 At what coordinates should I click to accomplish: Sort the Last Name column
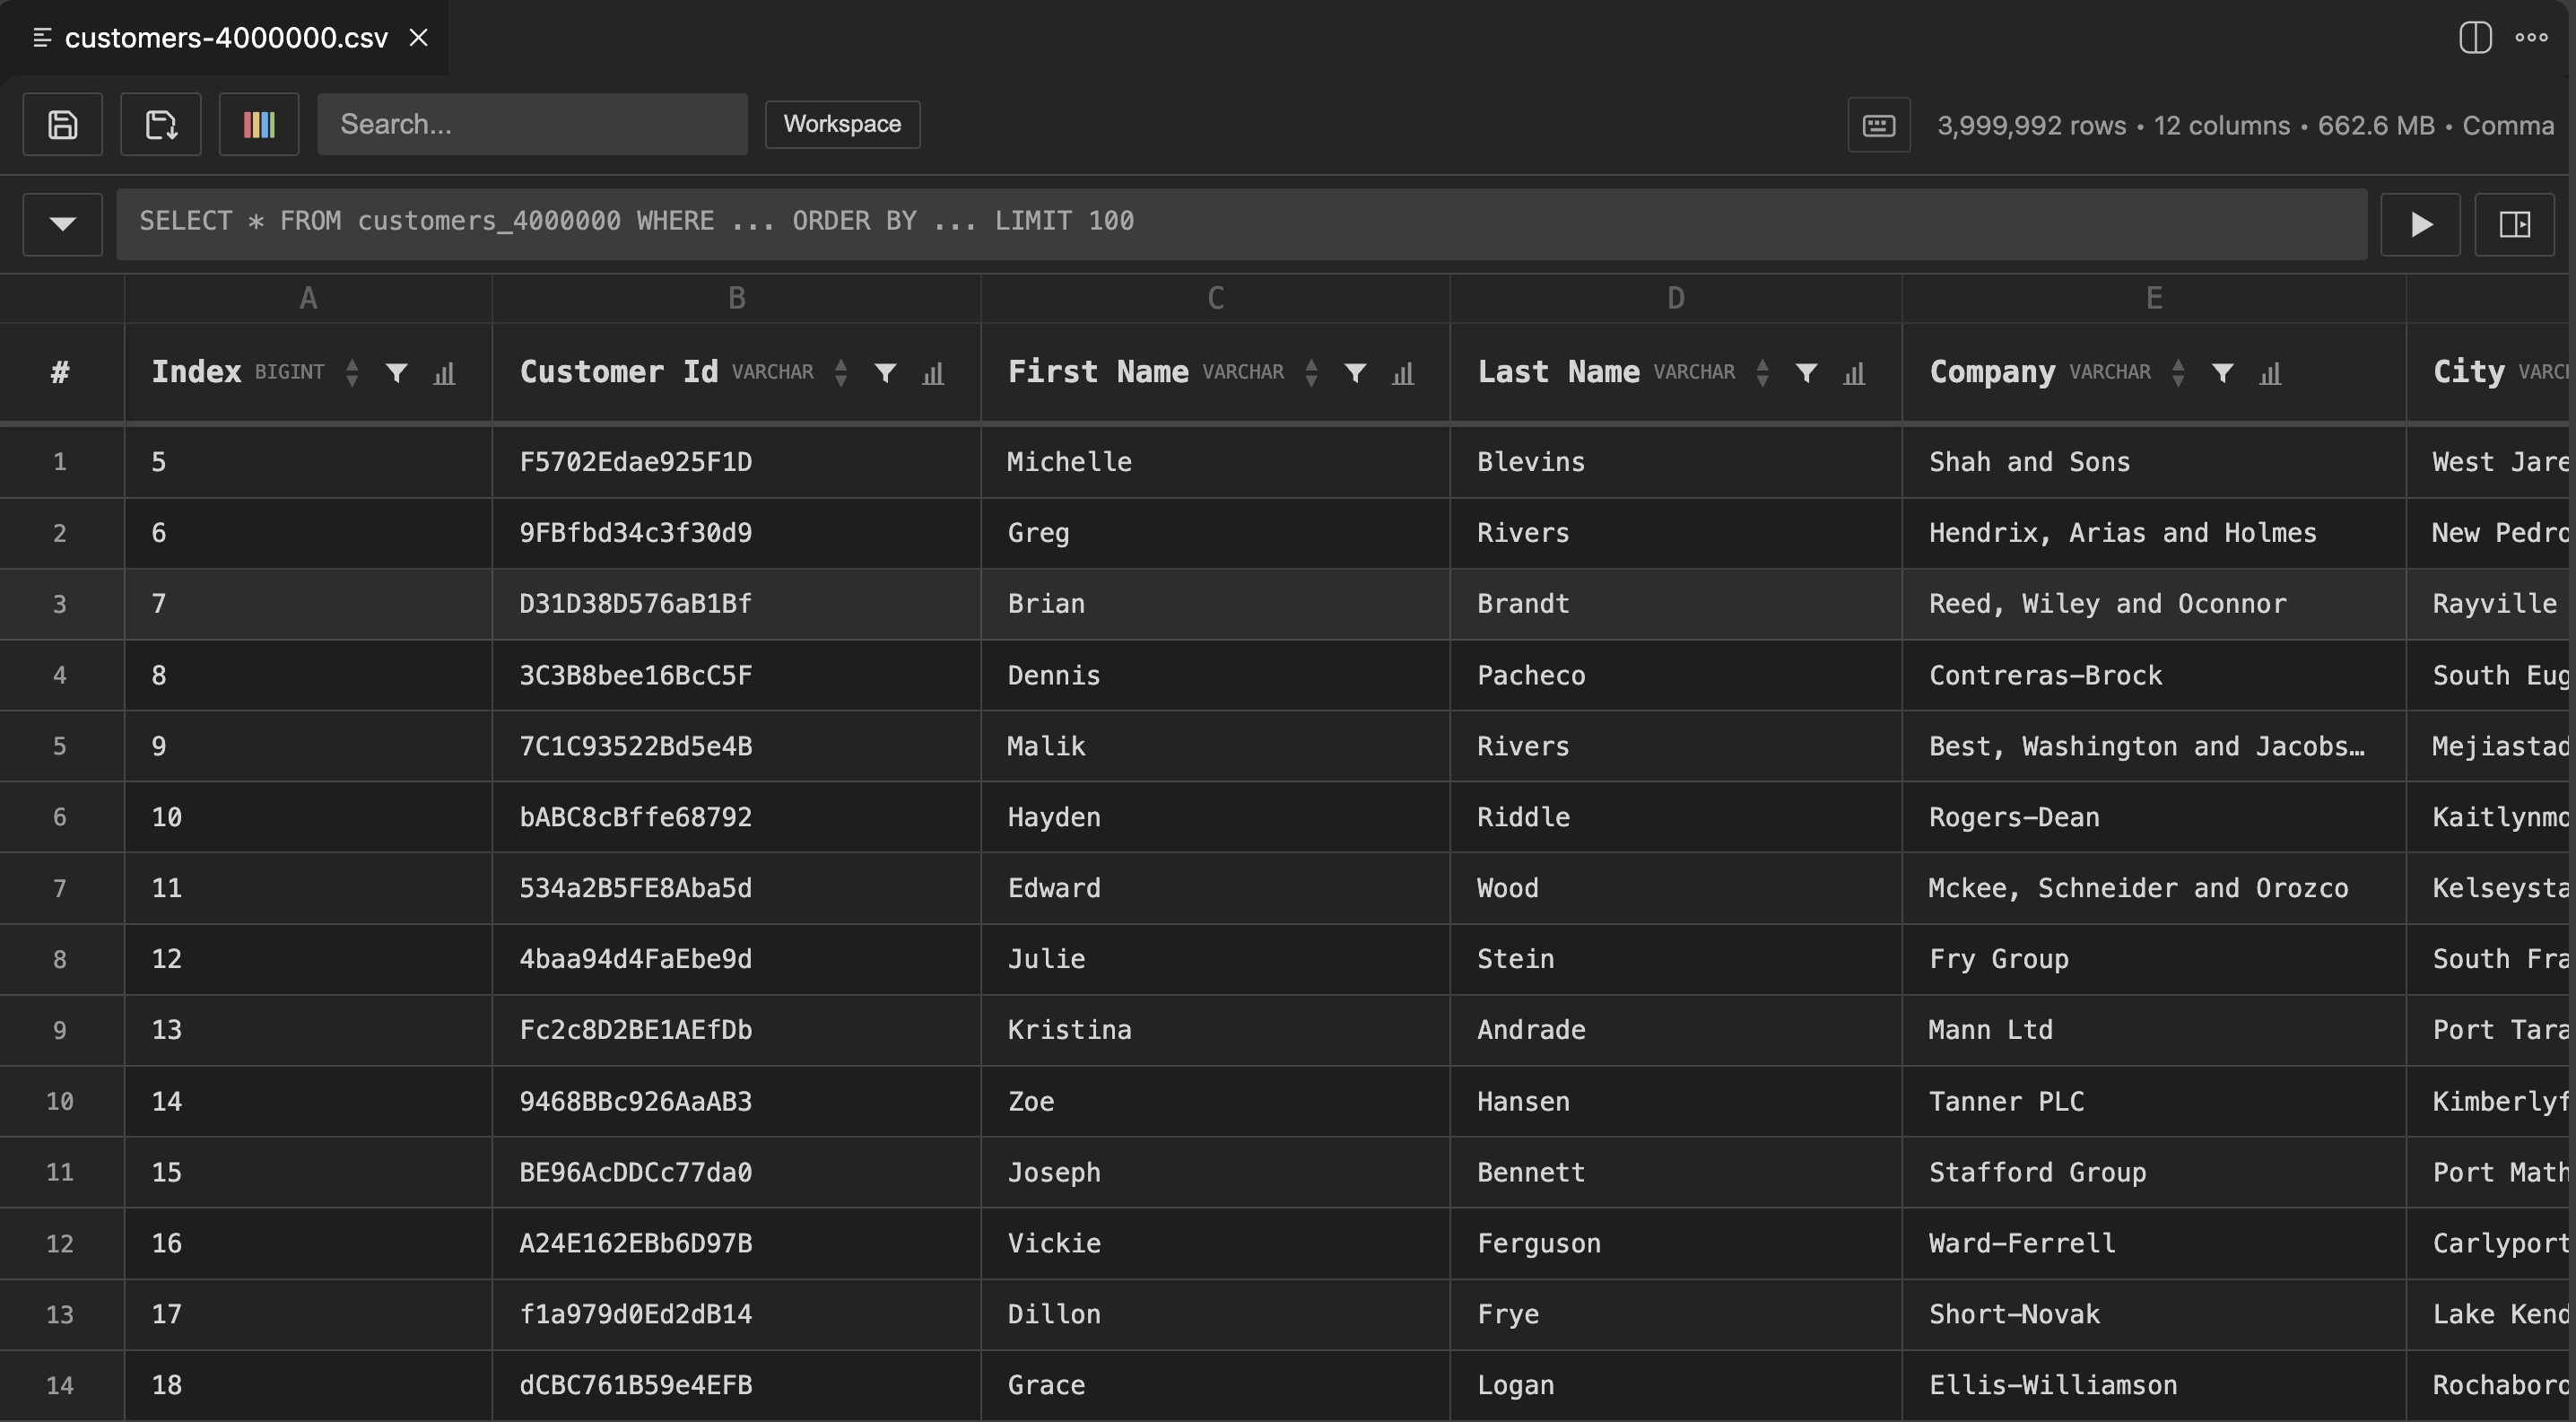1762,373
